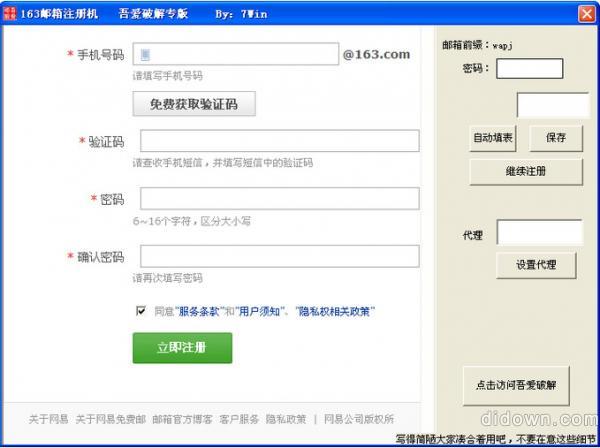Screen dimensions: 600x448
Task: Click the hint 请填写手机号码
Action: (x=168, y=76)
